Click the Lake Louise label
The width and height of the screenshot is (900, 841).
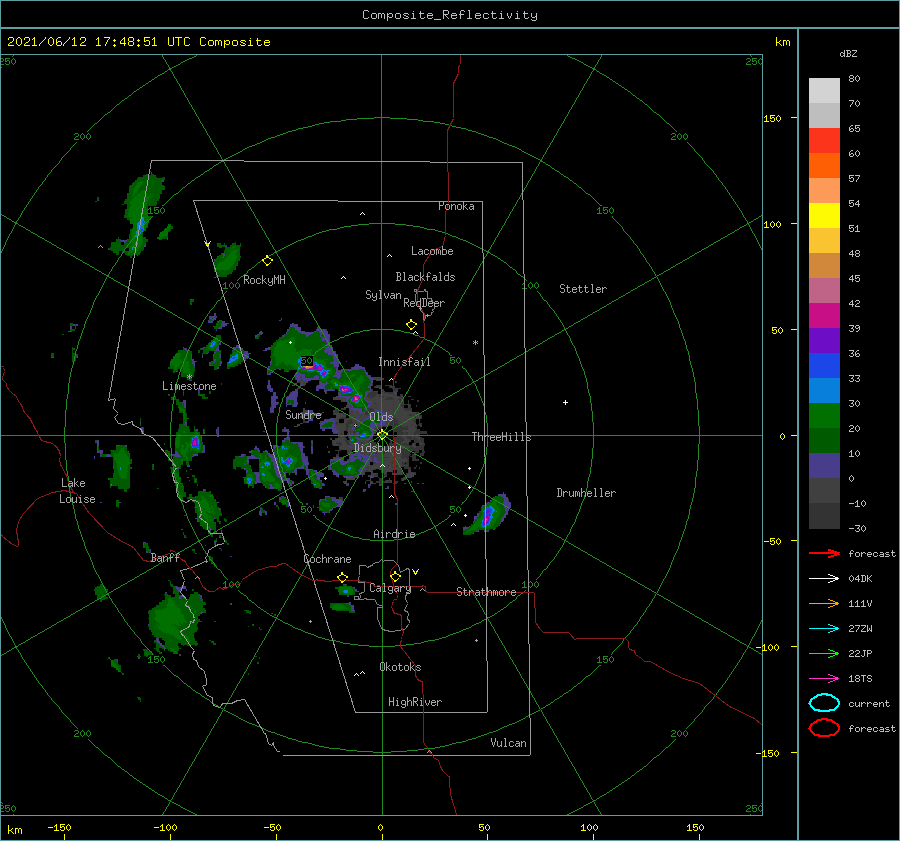click(x=77, y=491)
